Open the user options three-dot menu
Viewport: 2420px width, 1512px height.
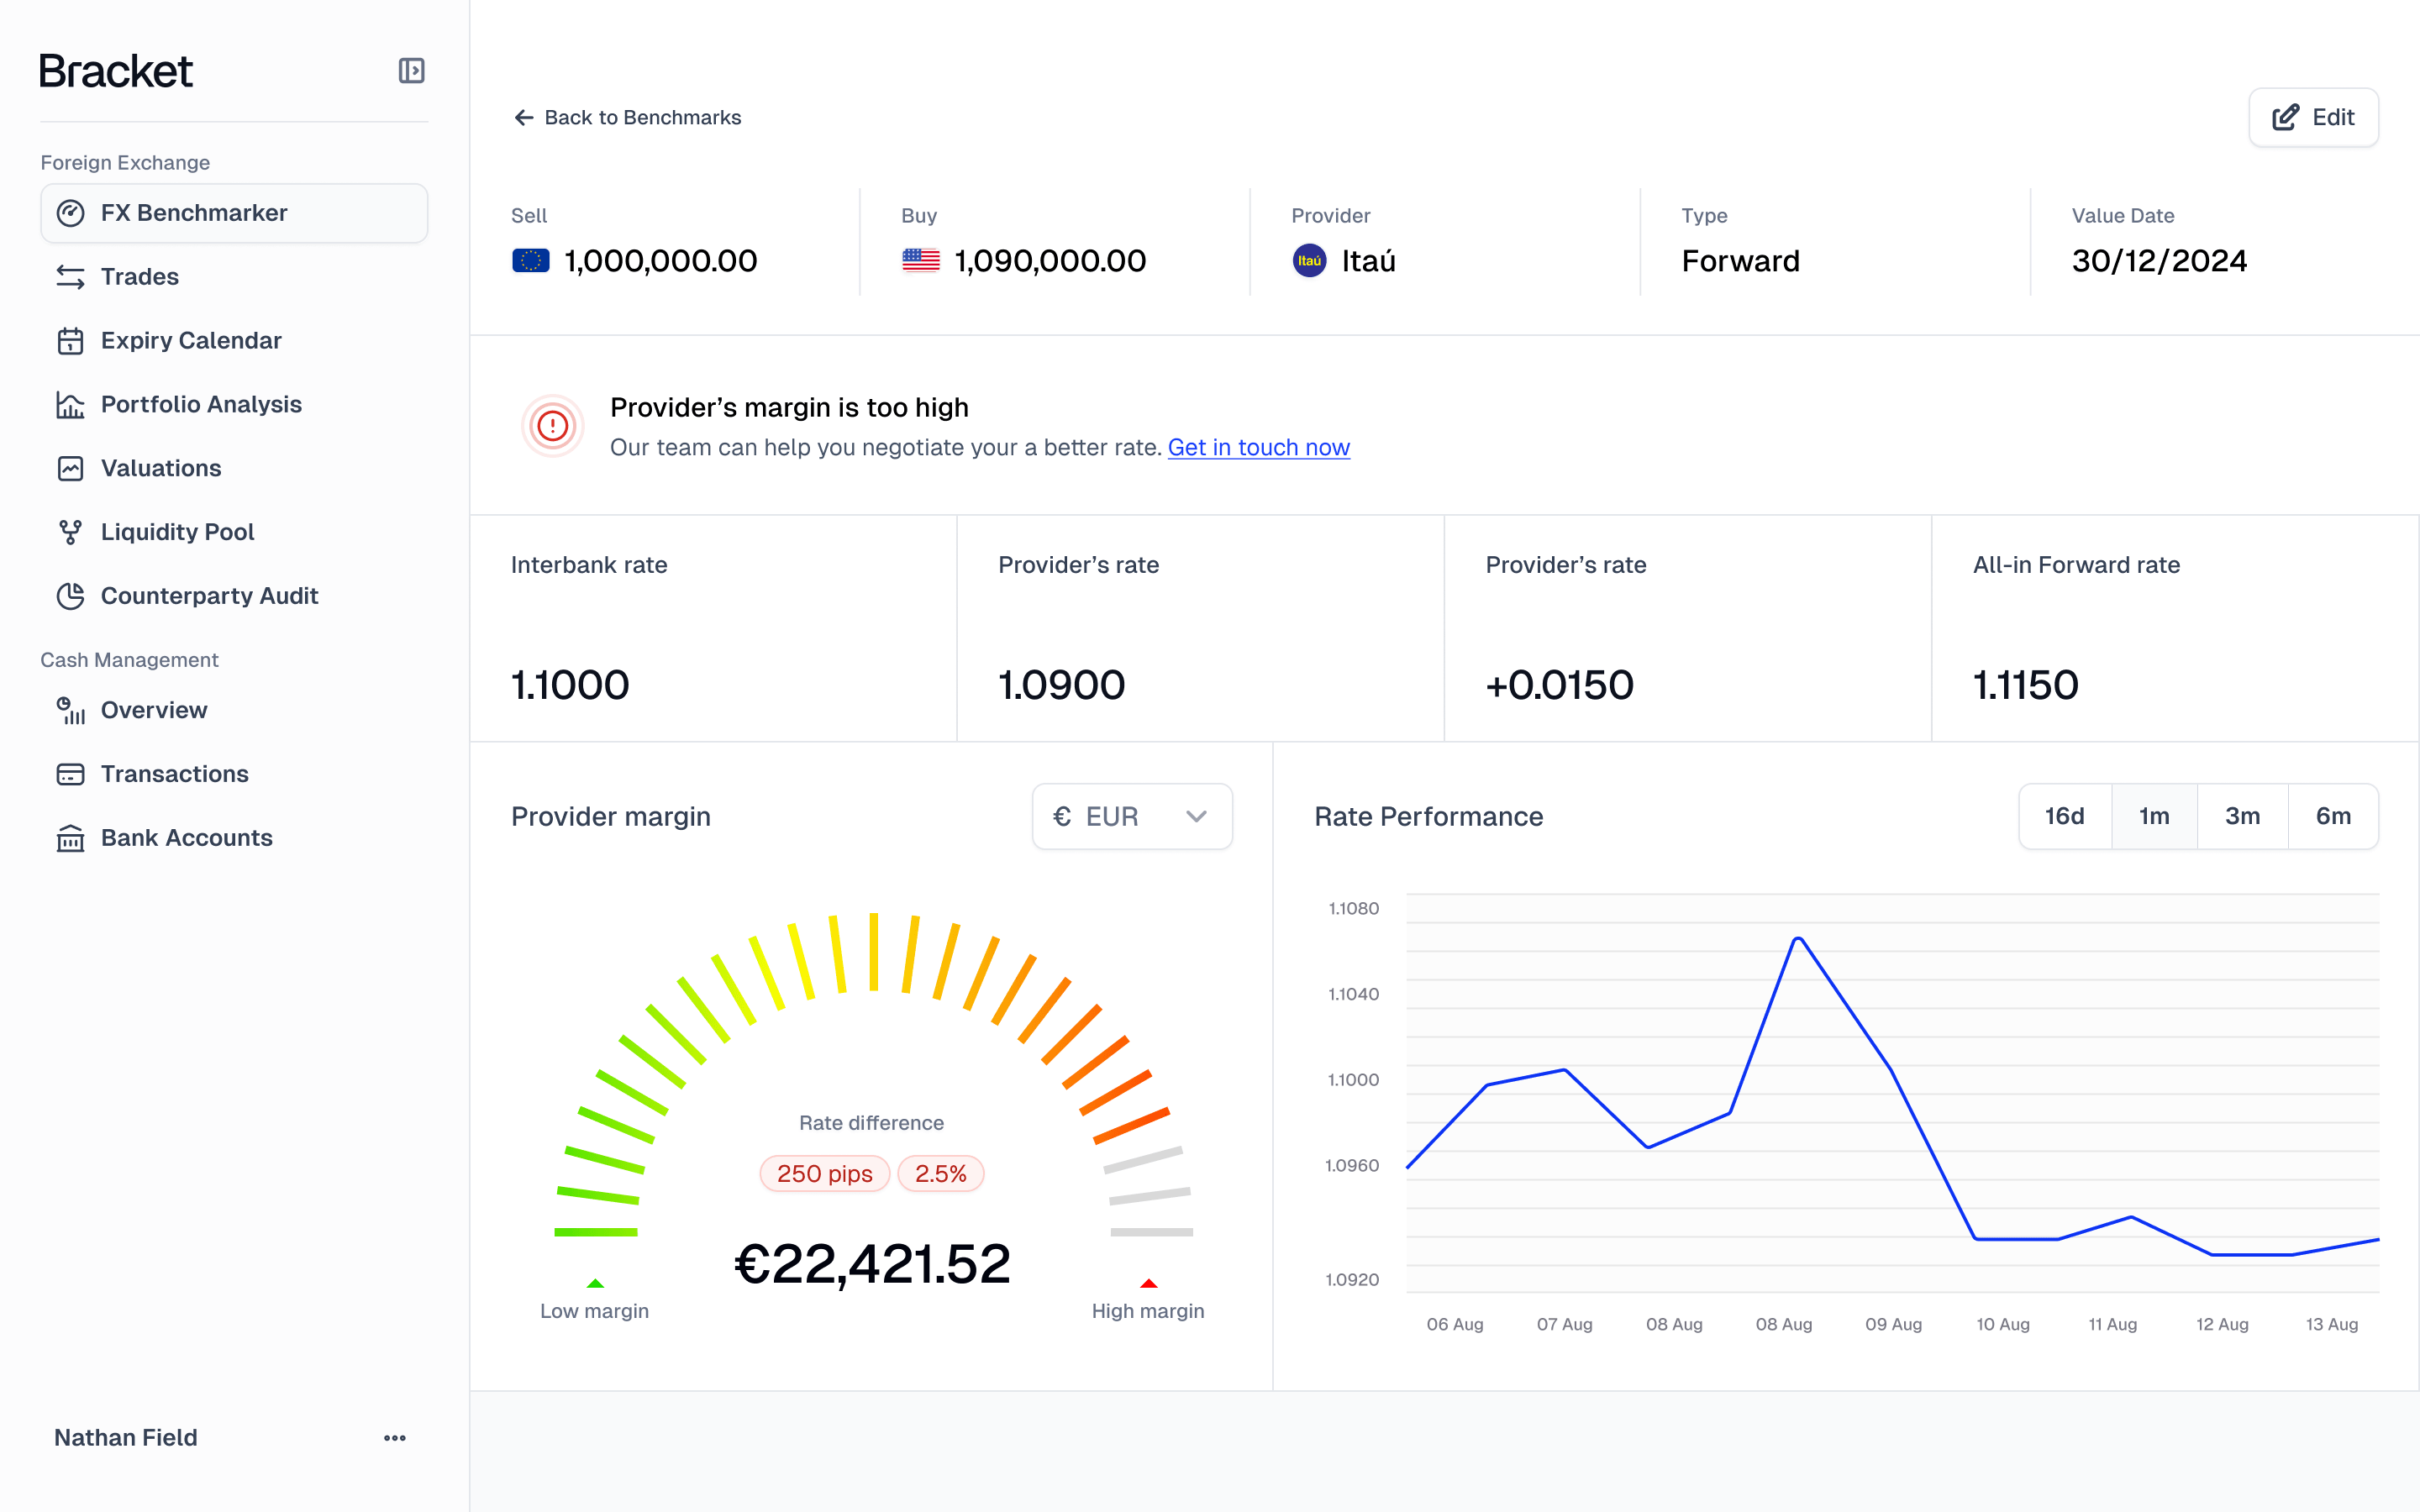click(395, 1438)
